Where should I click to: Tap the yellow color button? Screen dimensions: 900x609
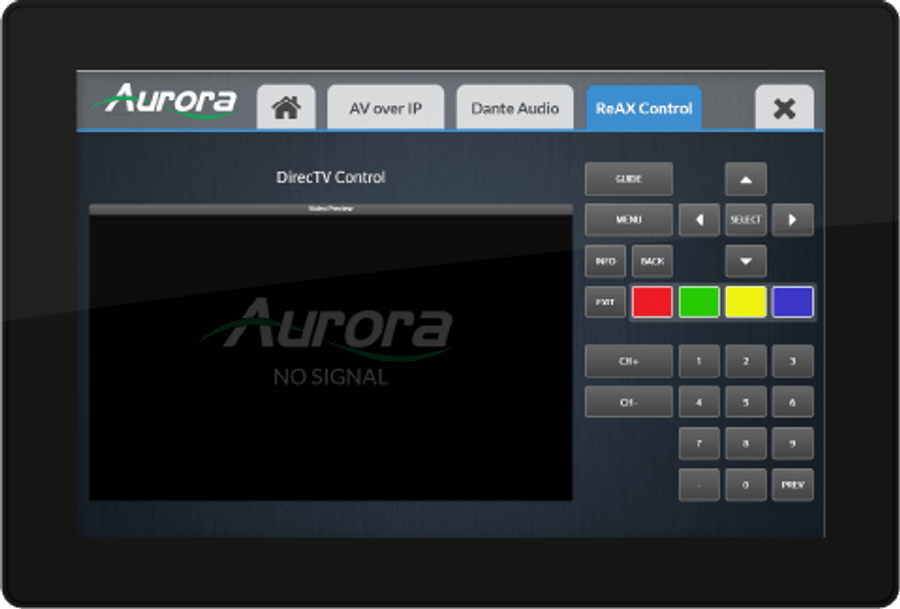(x=746, y=302)
